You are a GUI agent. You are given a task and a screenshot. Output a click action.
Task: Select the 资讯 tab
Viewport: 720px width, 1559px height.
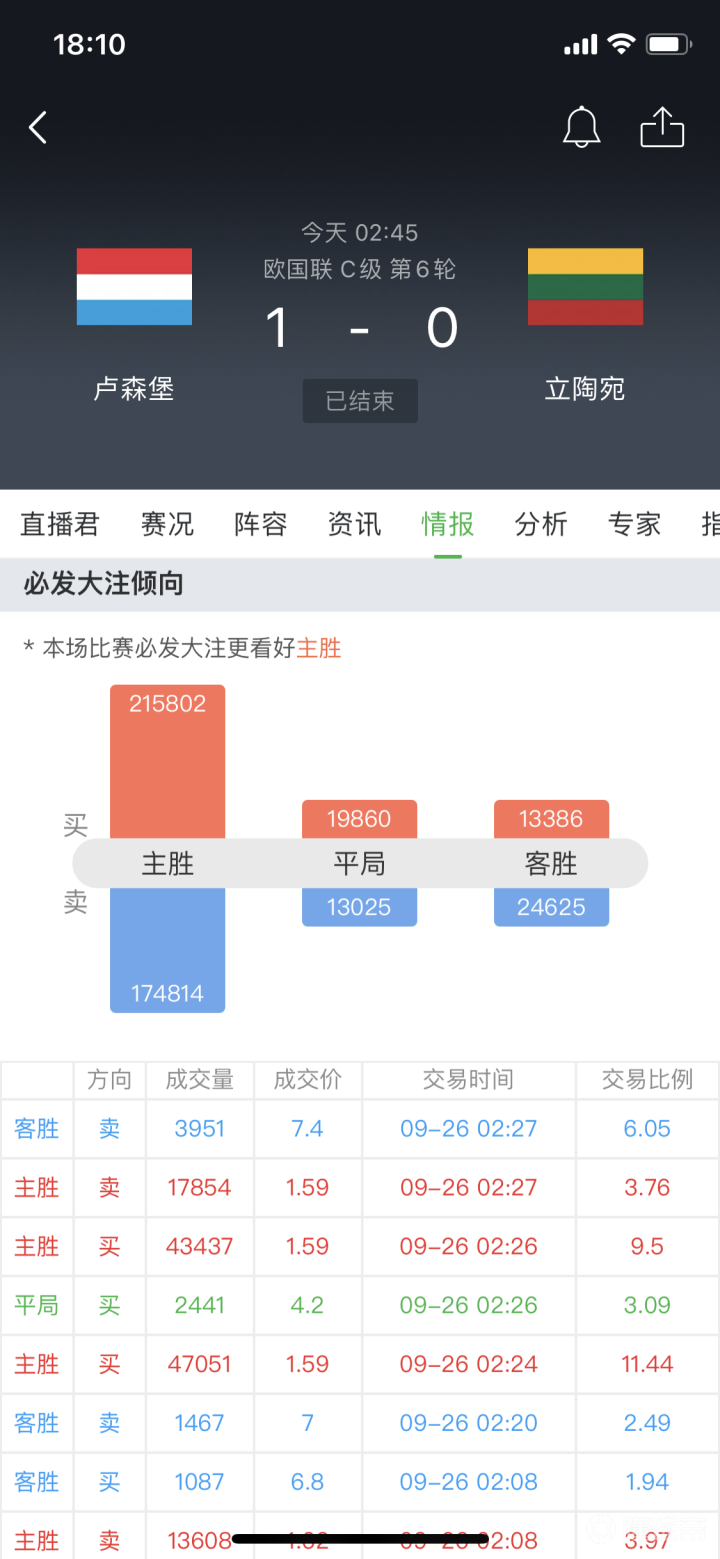coord(354,524)
